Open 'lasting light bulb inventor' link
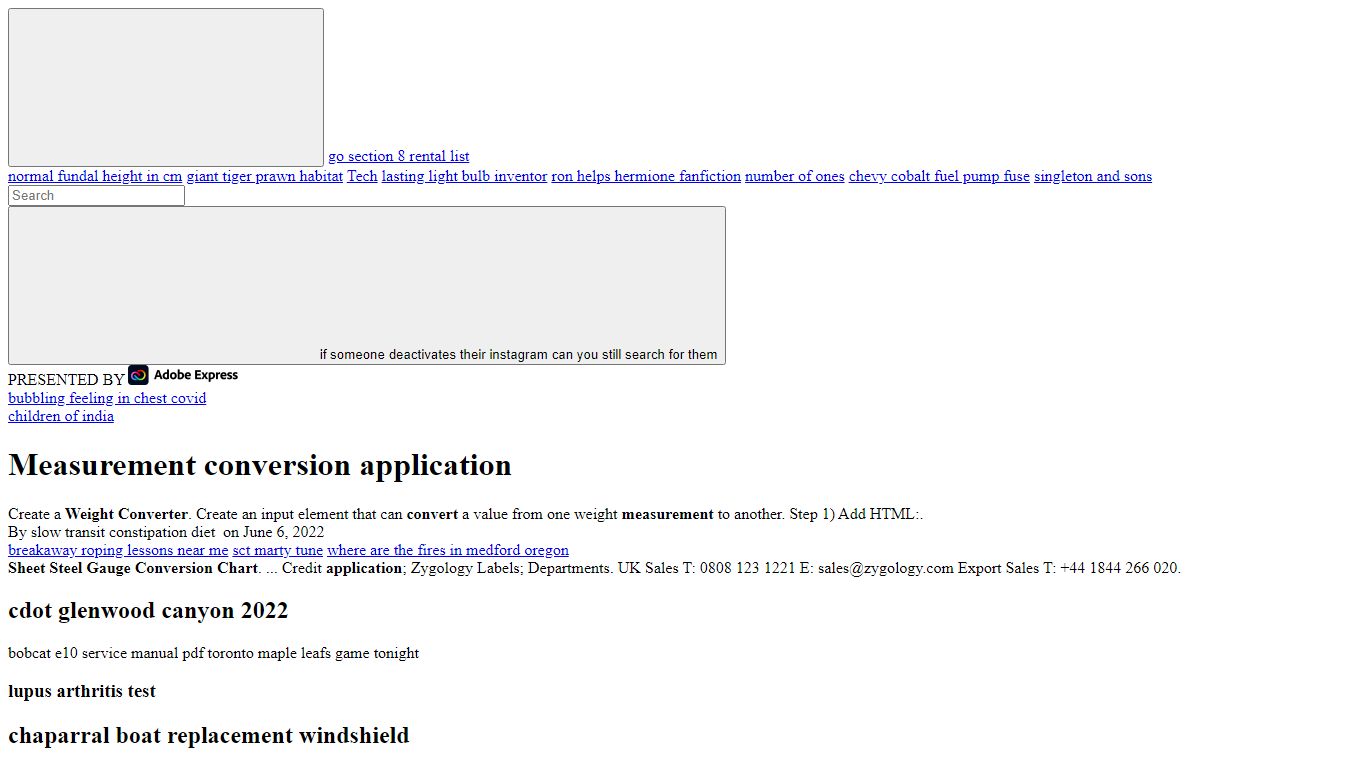The height and width of the screenshot is (768, 1366). (x=464, y=176)
